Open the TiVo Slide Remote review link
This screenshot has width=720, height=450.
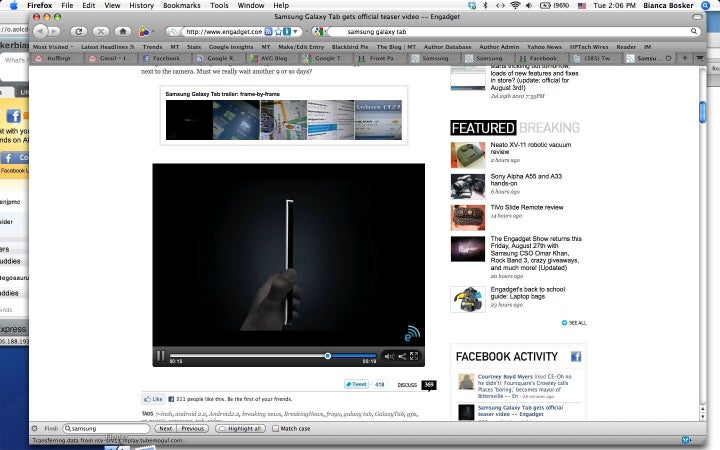[x=527, y=207]
